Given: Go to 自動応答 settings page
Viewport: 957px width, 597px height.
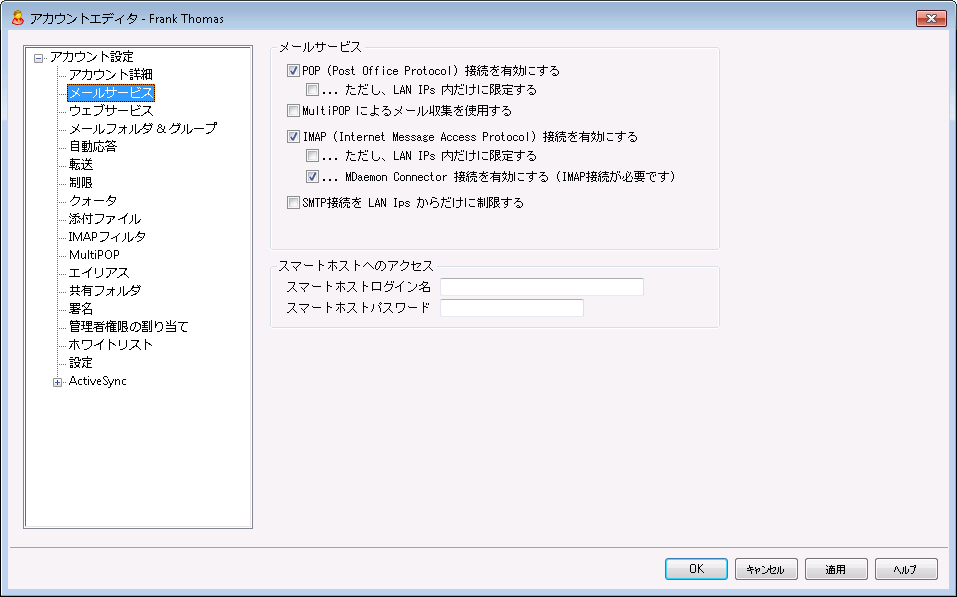Looking at the screenshot, I should 92,147.
